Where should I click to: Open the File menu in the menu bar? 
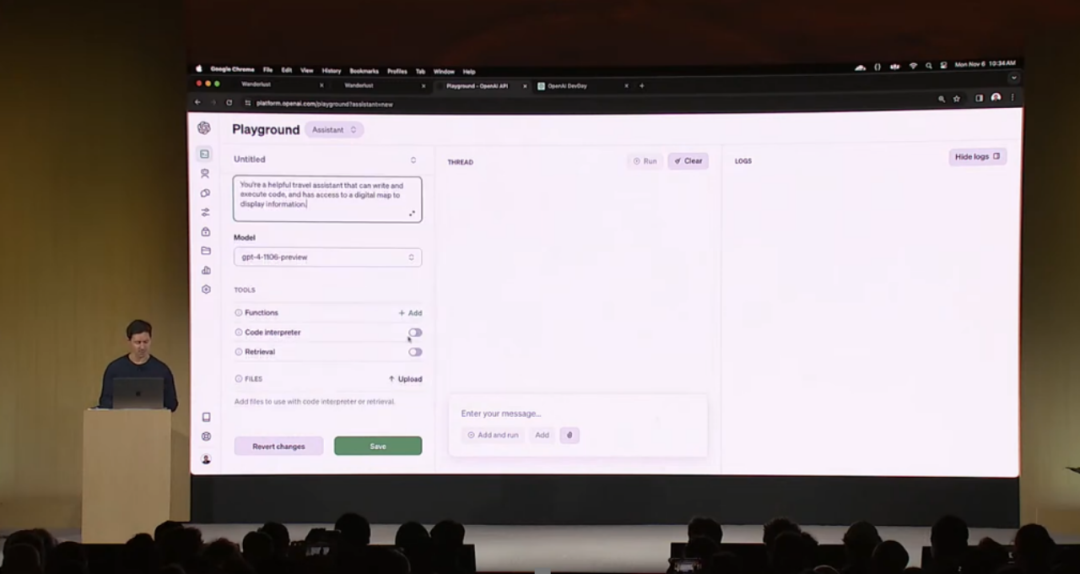pos(267,70)
